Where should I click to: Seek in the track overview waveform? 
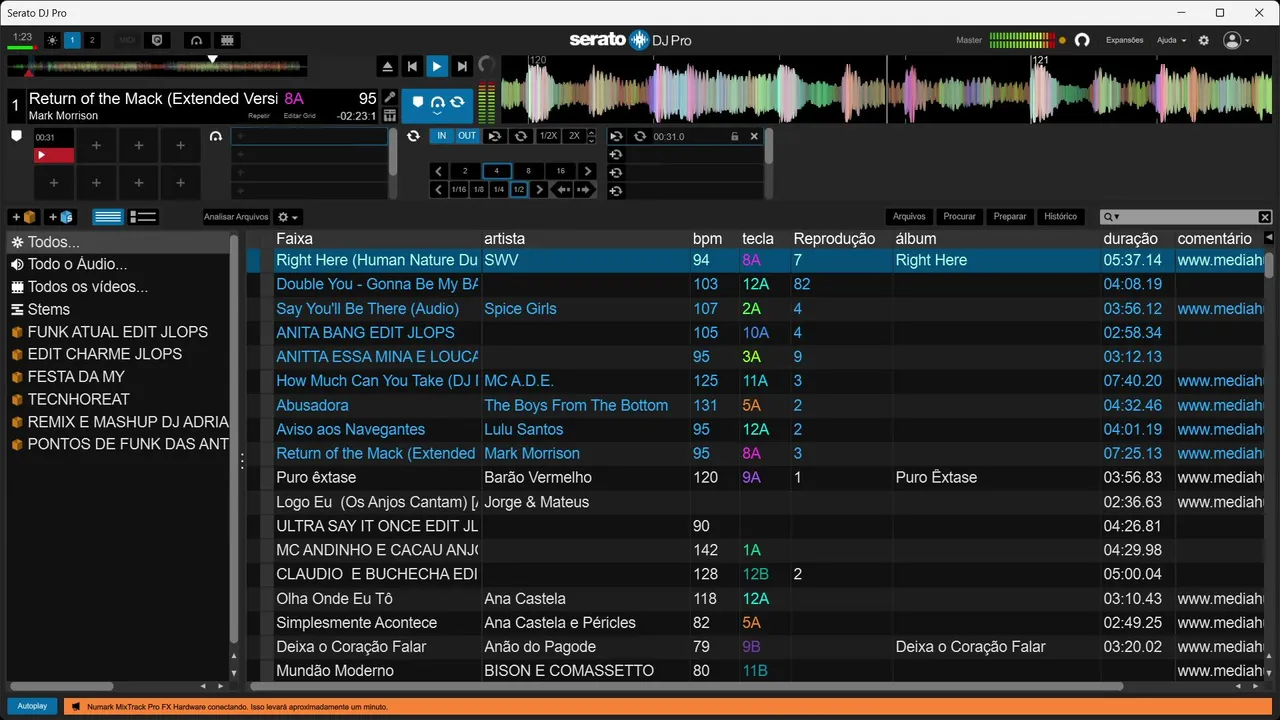click(x=157, y=67)
